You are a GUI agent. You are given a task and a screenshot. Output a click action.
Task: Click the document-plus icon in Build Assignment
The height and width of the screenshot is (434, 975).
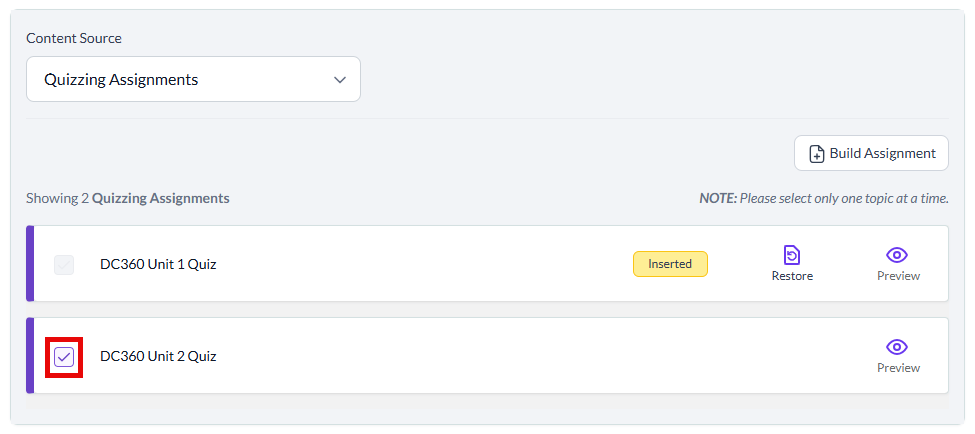coord(817,154)
